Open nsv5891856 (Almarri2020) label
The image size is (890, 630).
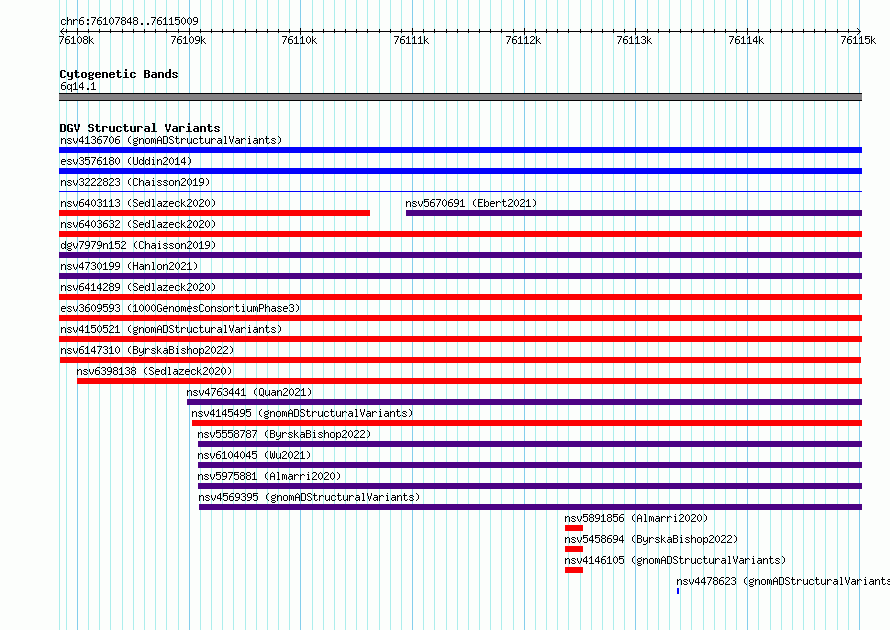point(636,518)
